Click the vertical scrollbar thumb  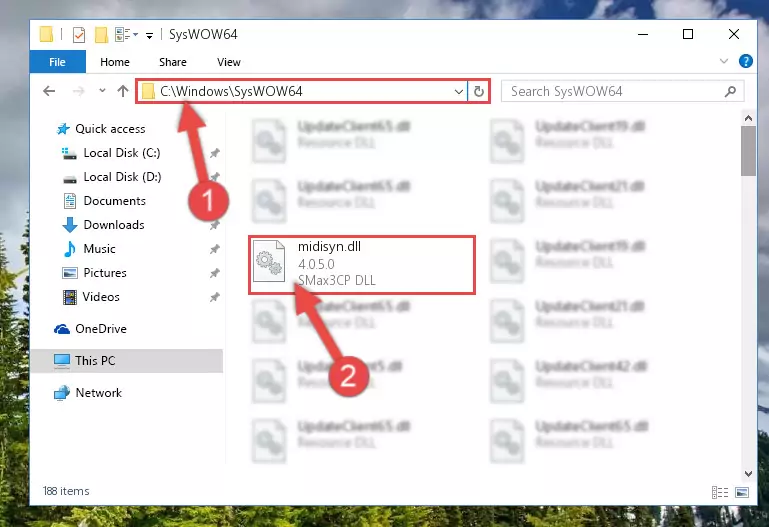(748, 151)
